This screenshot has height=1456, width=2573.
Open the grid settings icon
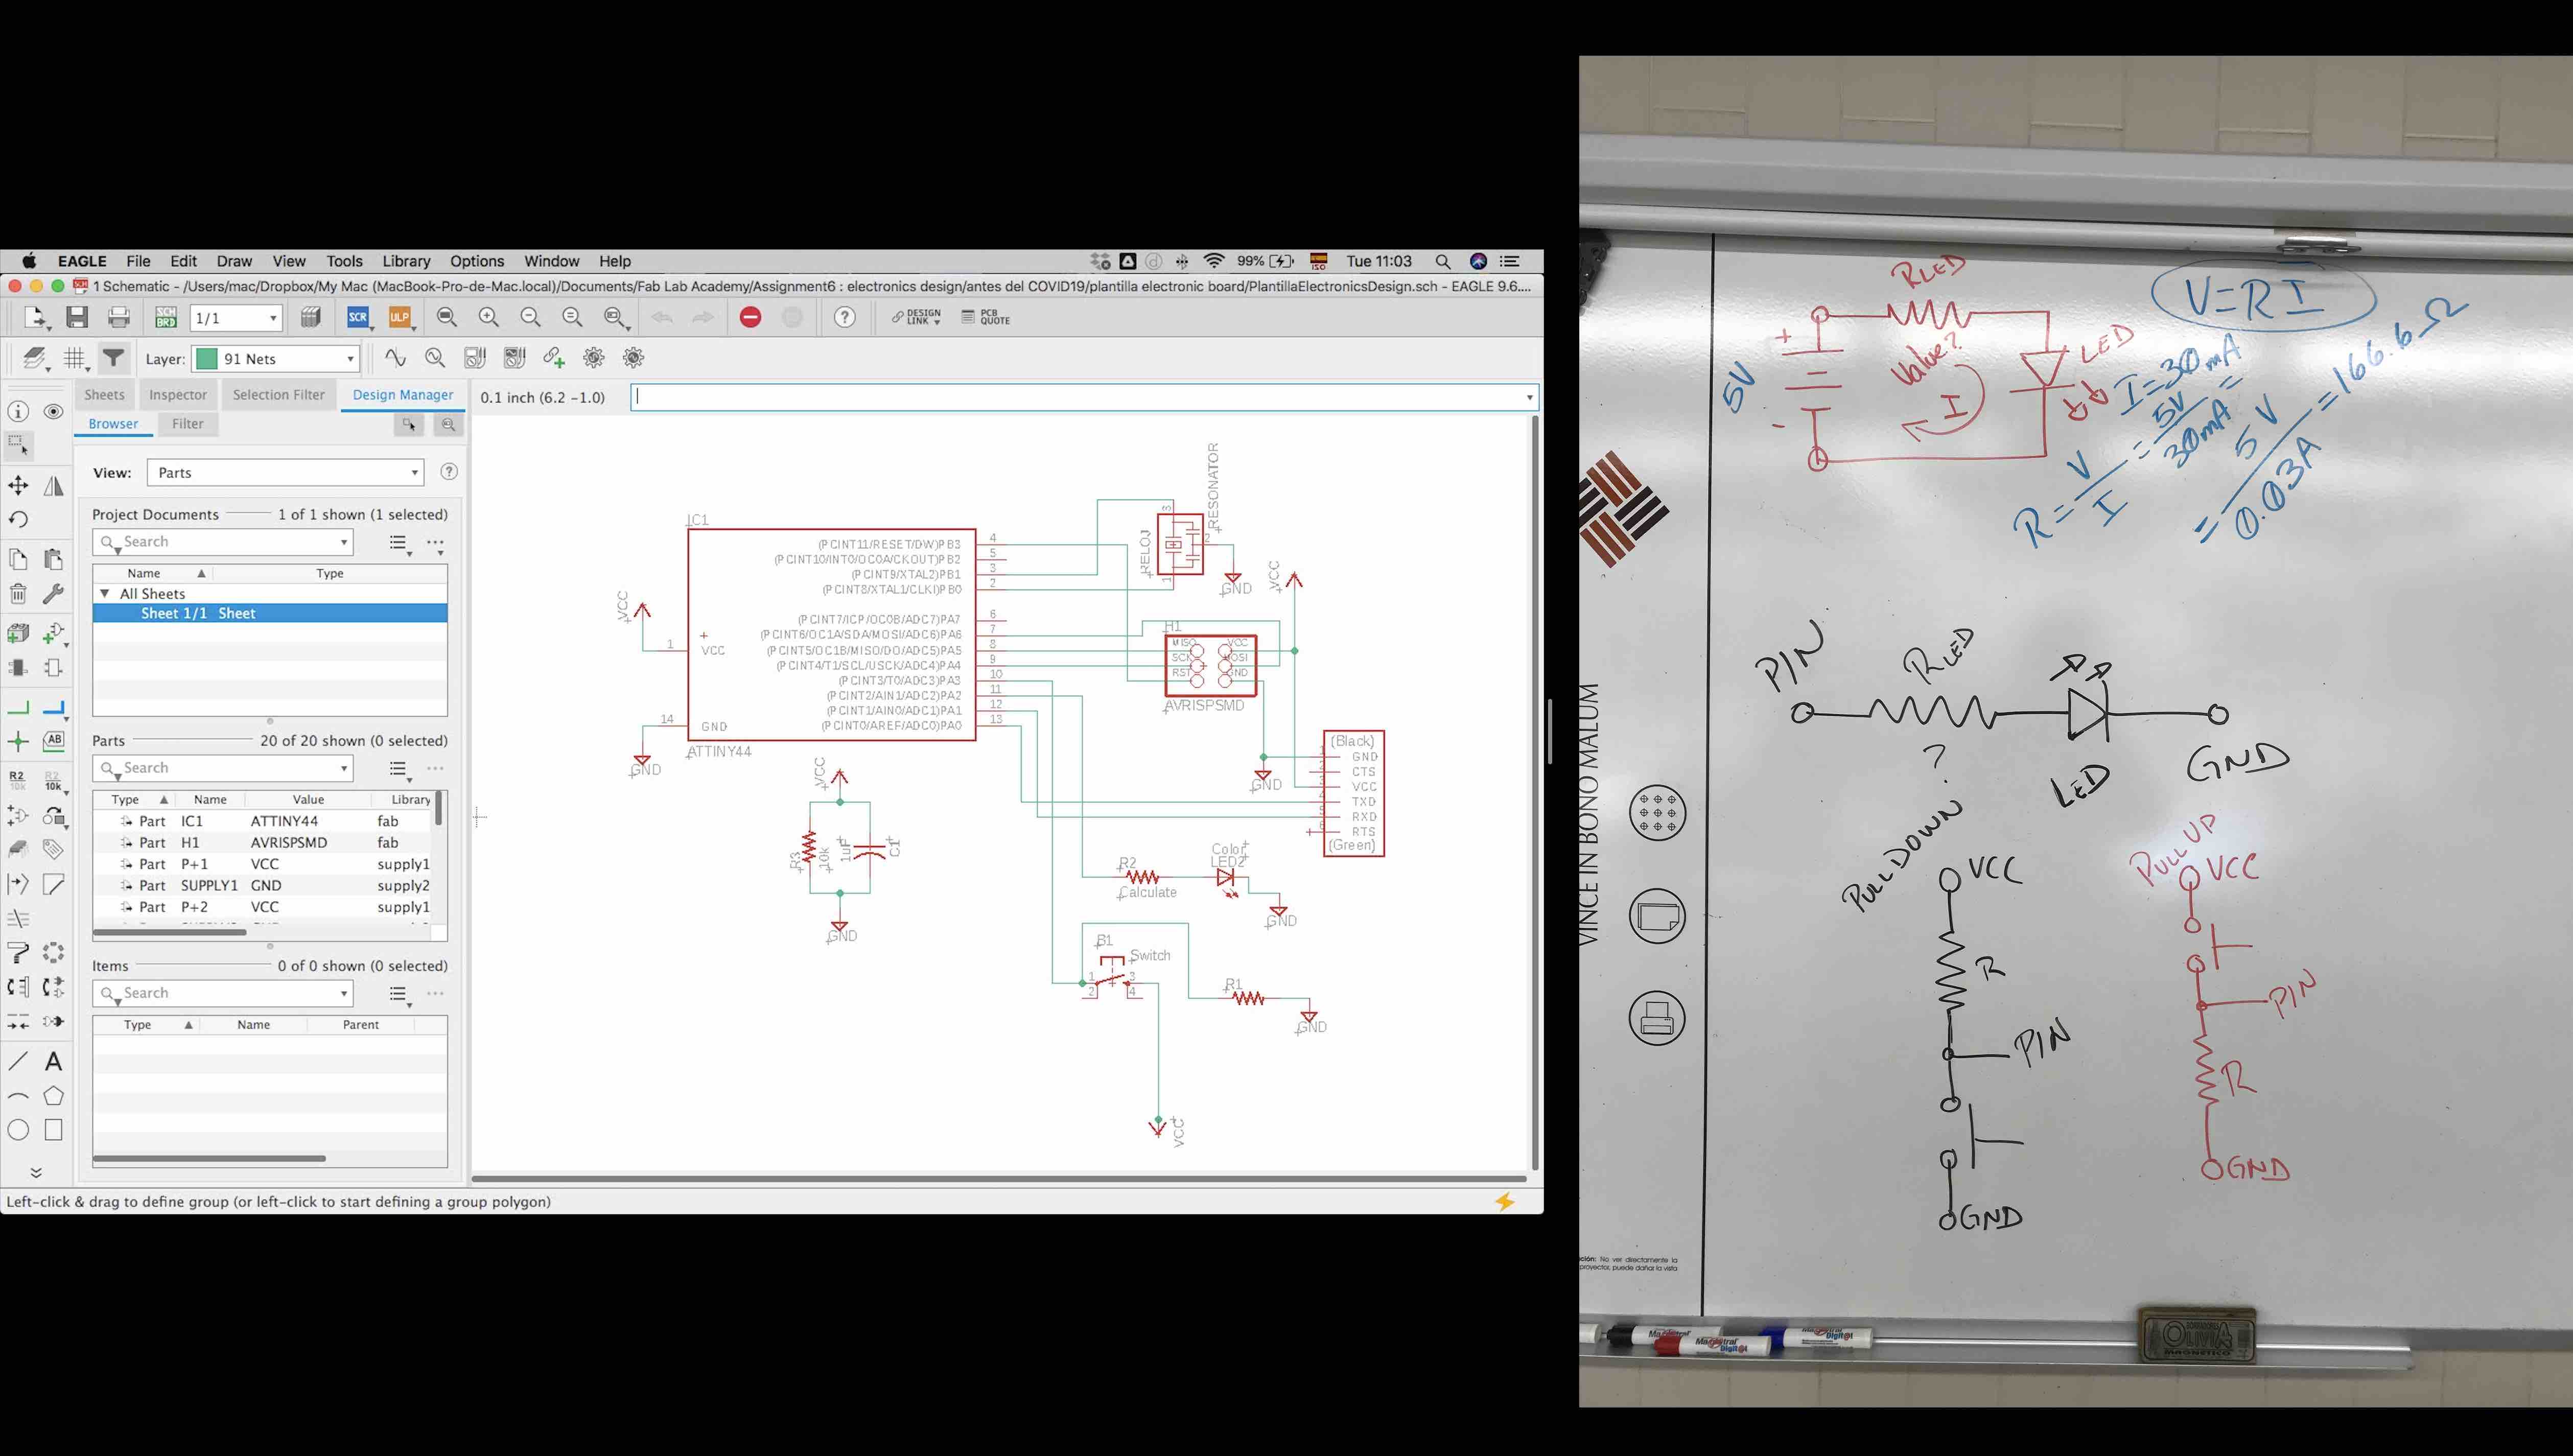pyautogui.click(x=75, y=358)
